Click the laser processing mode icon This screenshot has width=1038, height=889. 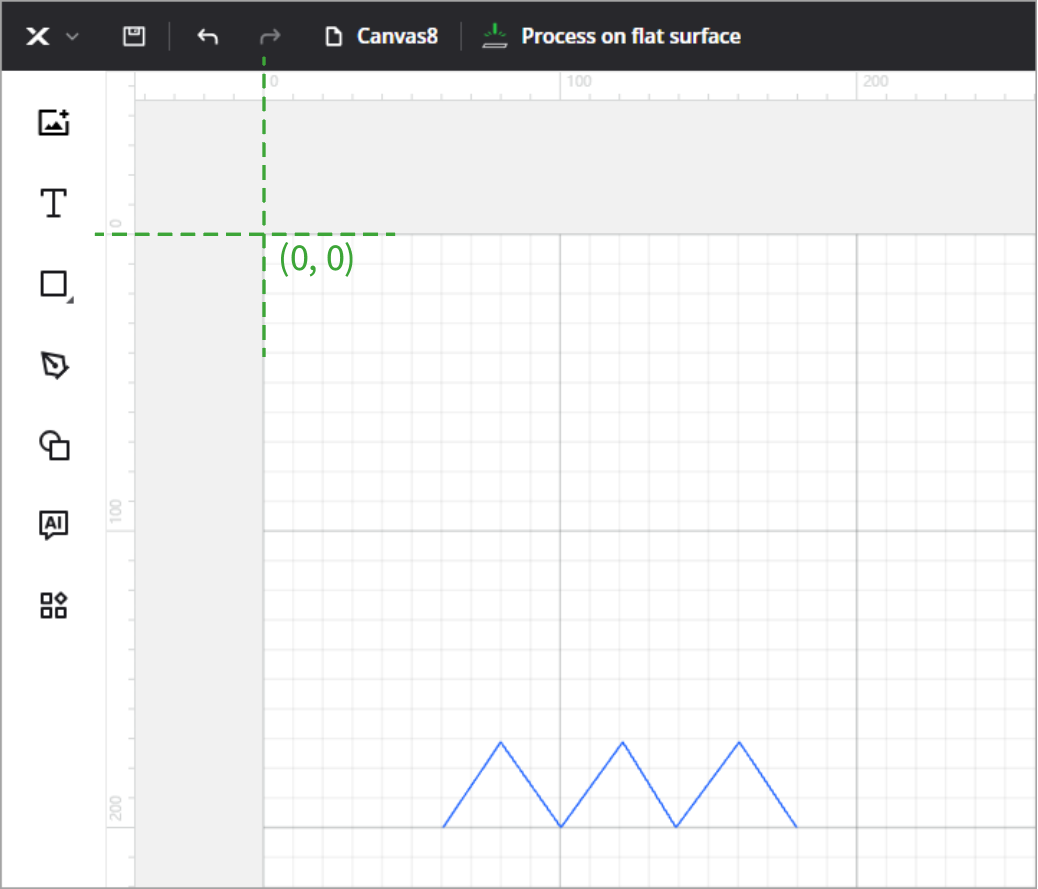(x=494, y=37)
